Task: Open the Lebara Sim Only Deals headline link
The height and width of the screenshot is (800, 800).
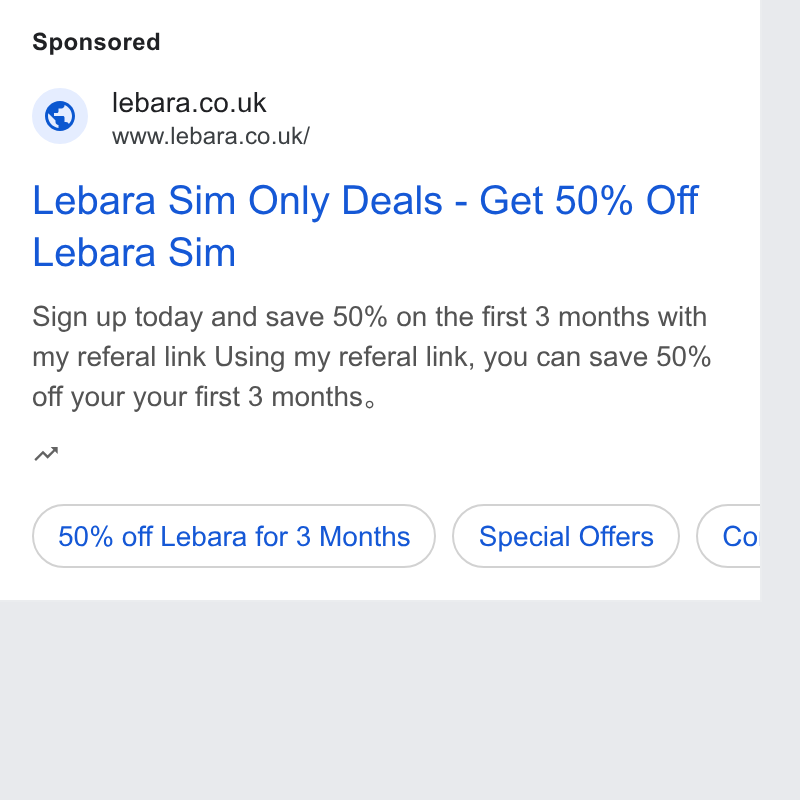Action: coord(365,226)
